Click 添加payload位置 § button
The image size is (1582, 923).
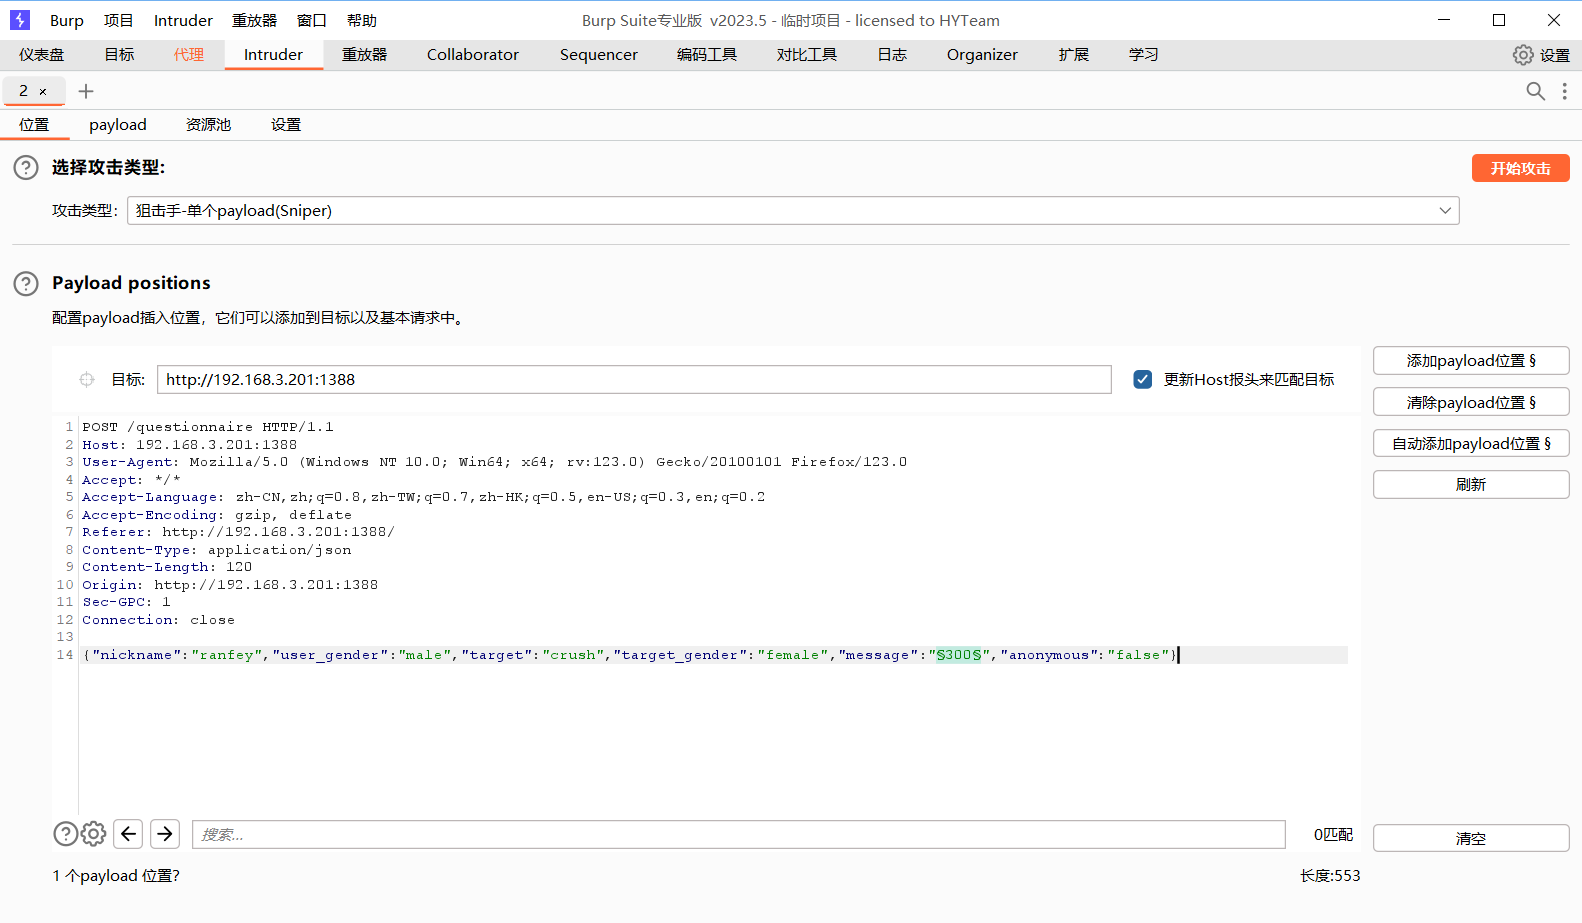(x=1471, y=361)
